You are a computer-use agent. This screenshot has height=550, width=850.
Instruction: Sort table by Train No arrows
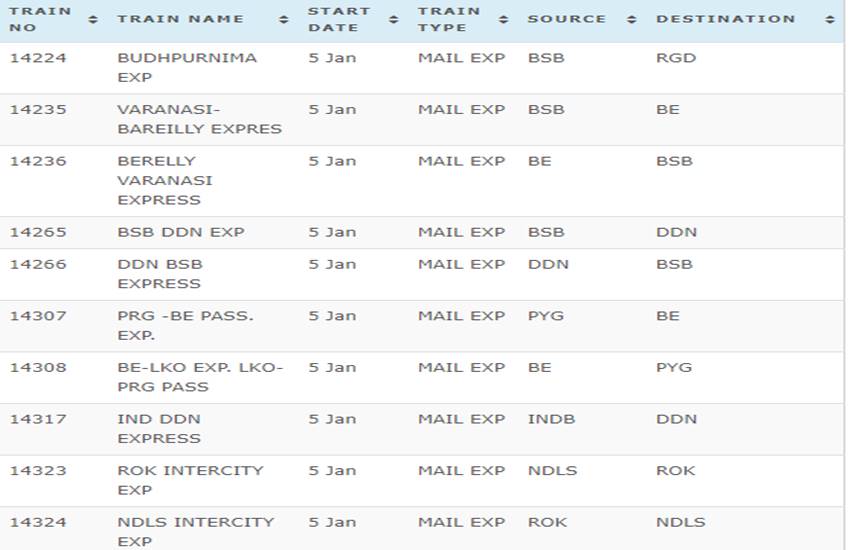(93, 20)
